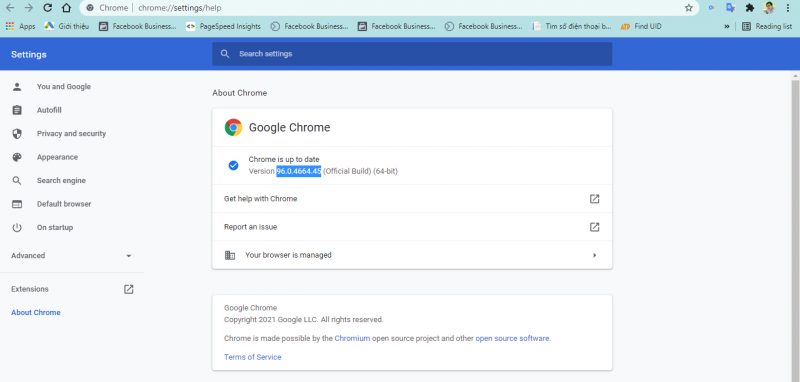
Task: Open the Tìm số điện thoại bookmark
Action: point(572,27)
